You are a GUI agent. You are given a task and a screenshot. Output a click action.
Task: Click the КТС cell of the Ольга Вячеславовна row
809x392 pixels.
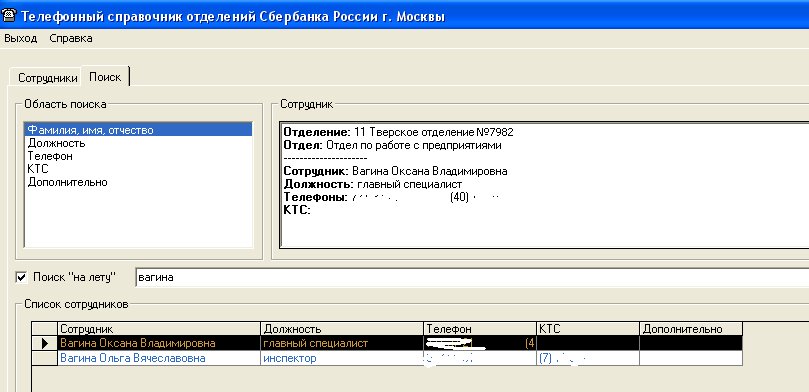click(588, 358)
